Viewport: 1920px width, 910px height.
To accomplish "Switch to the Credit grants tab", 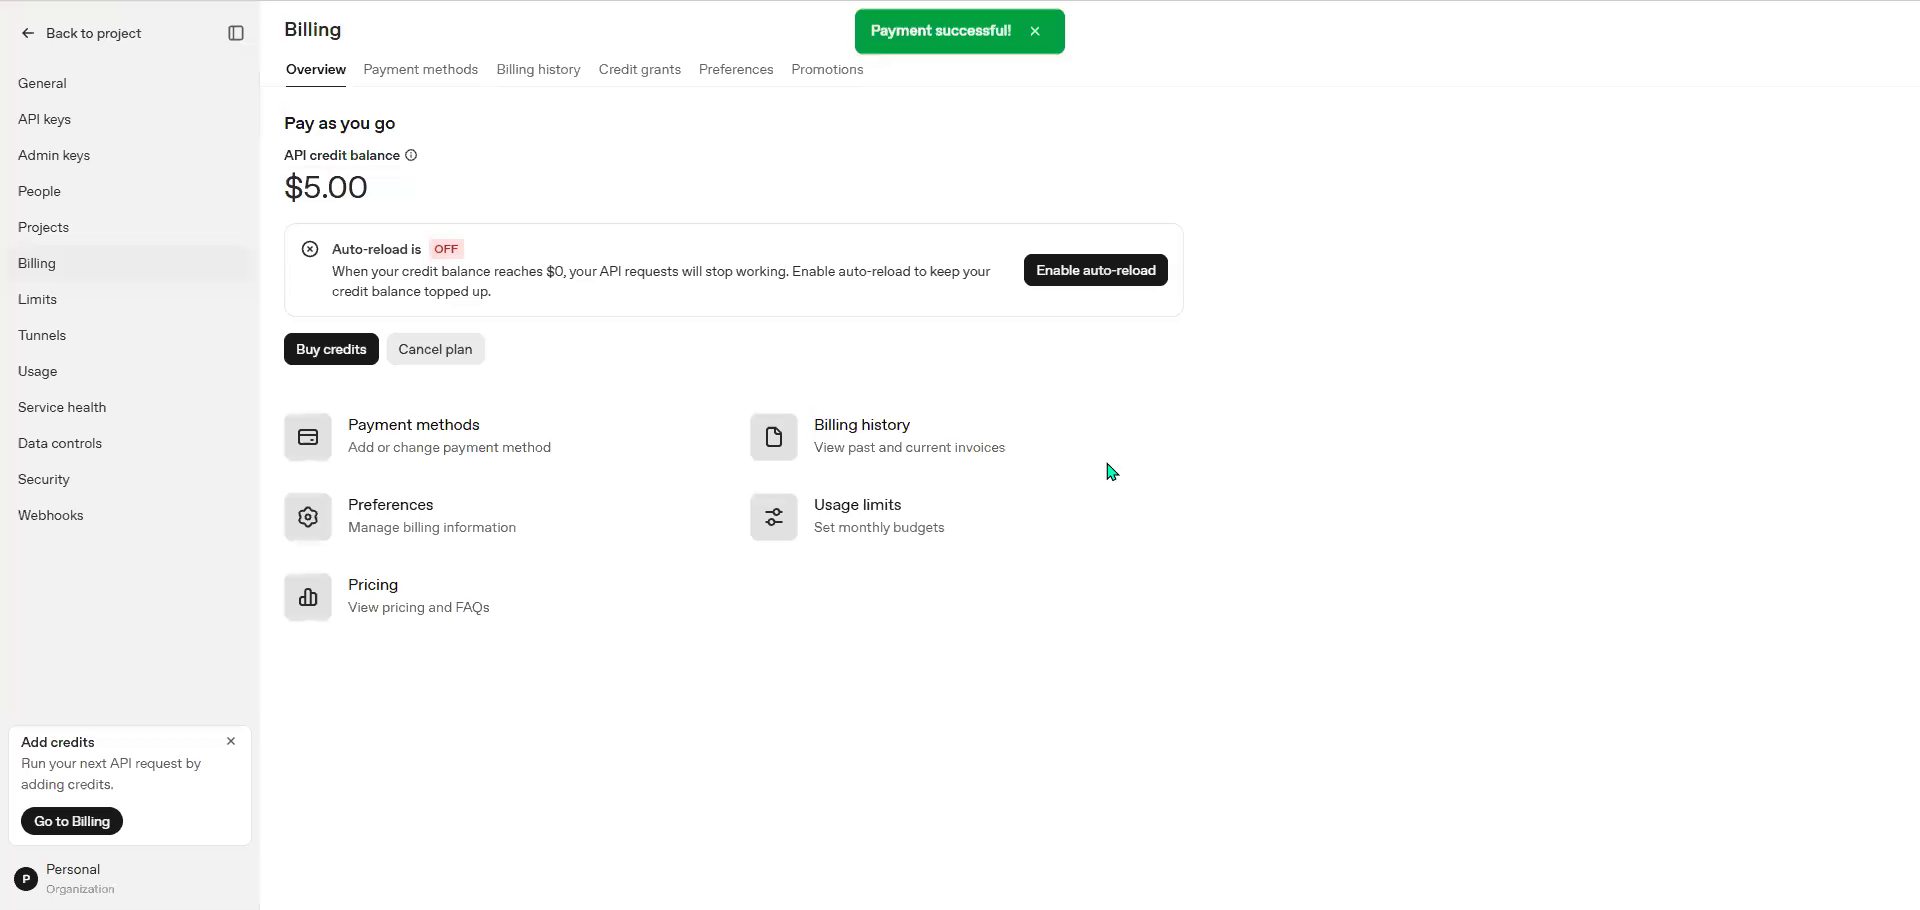I will pos(640,69).
